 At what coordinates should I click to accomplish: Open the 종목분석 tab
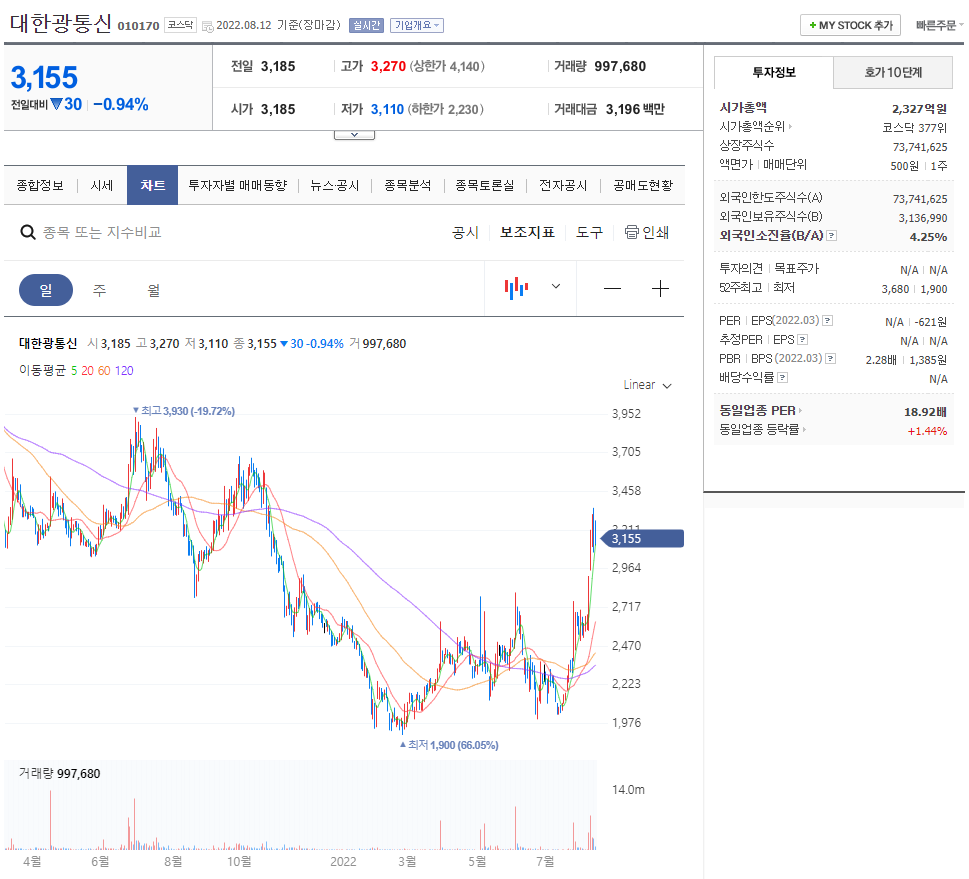point(407,185)
